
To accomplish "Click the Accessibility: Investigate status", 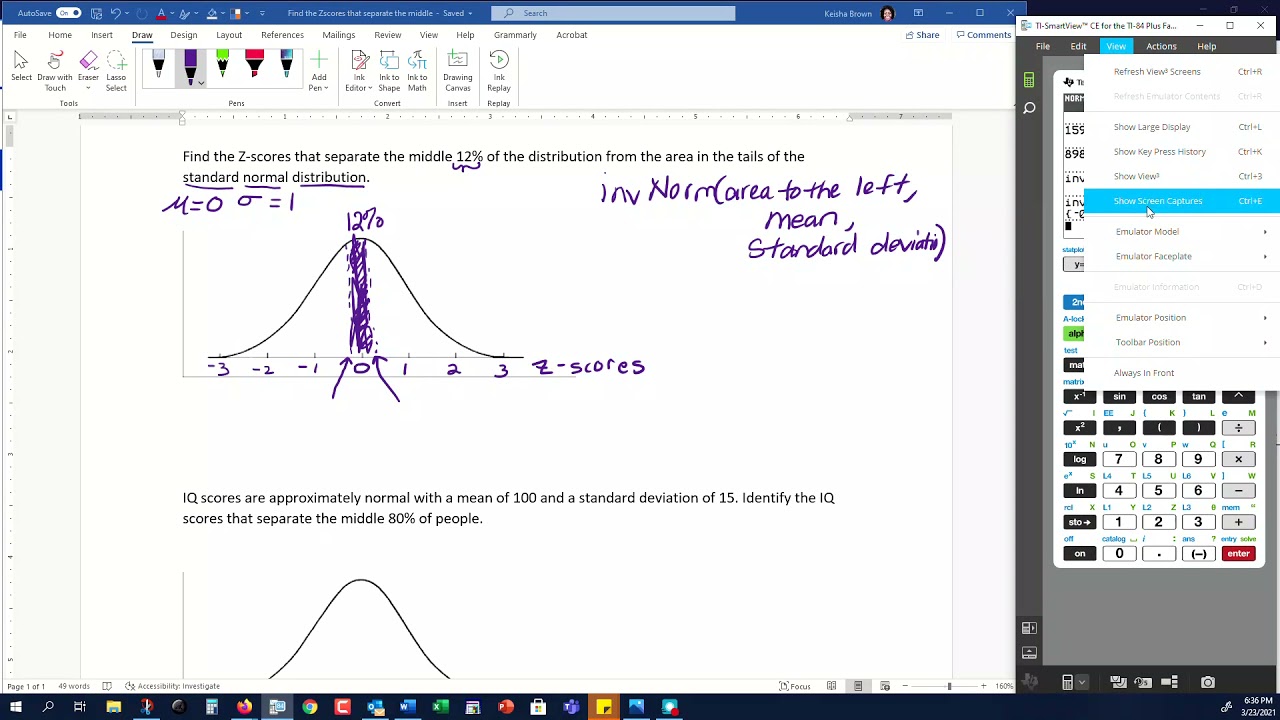I will pyautogui.click(x=172, y=686).
